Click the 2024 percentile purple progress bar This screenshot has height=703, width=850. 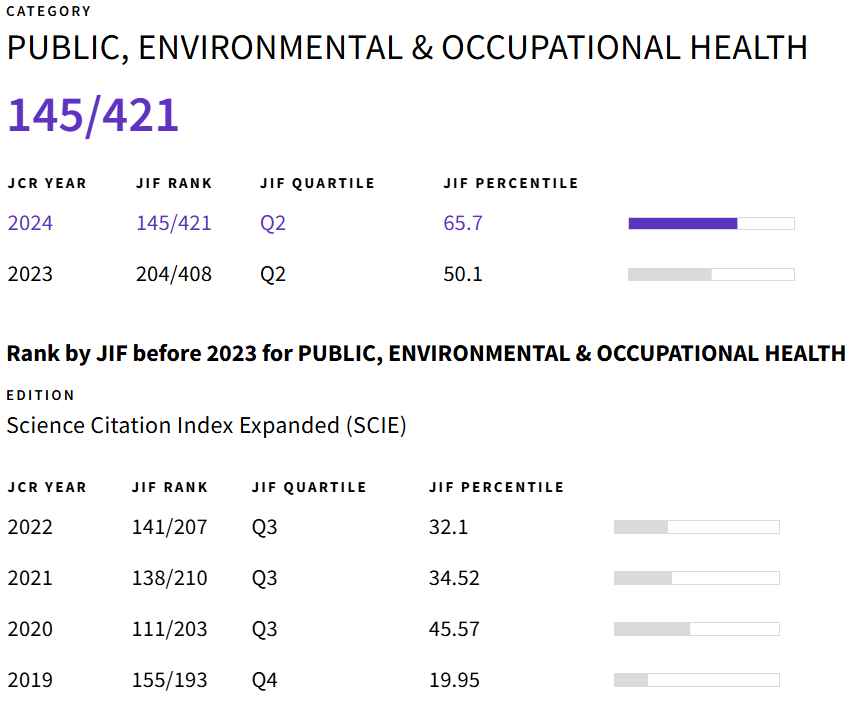coord(711,223)
